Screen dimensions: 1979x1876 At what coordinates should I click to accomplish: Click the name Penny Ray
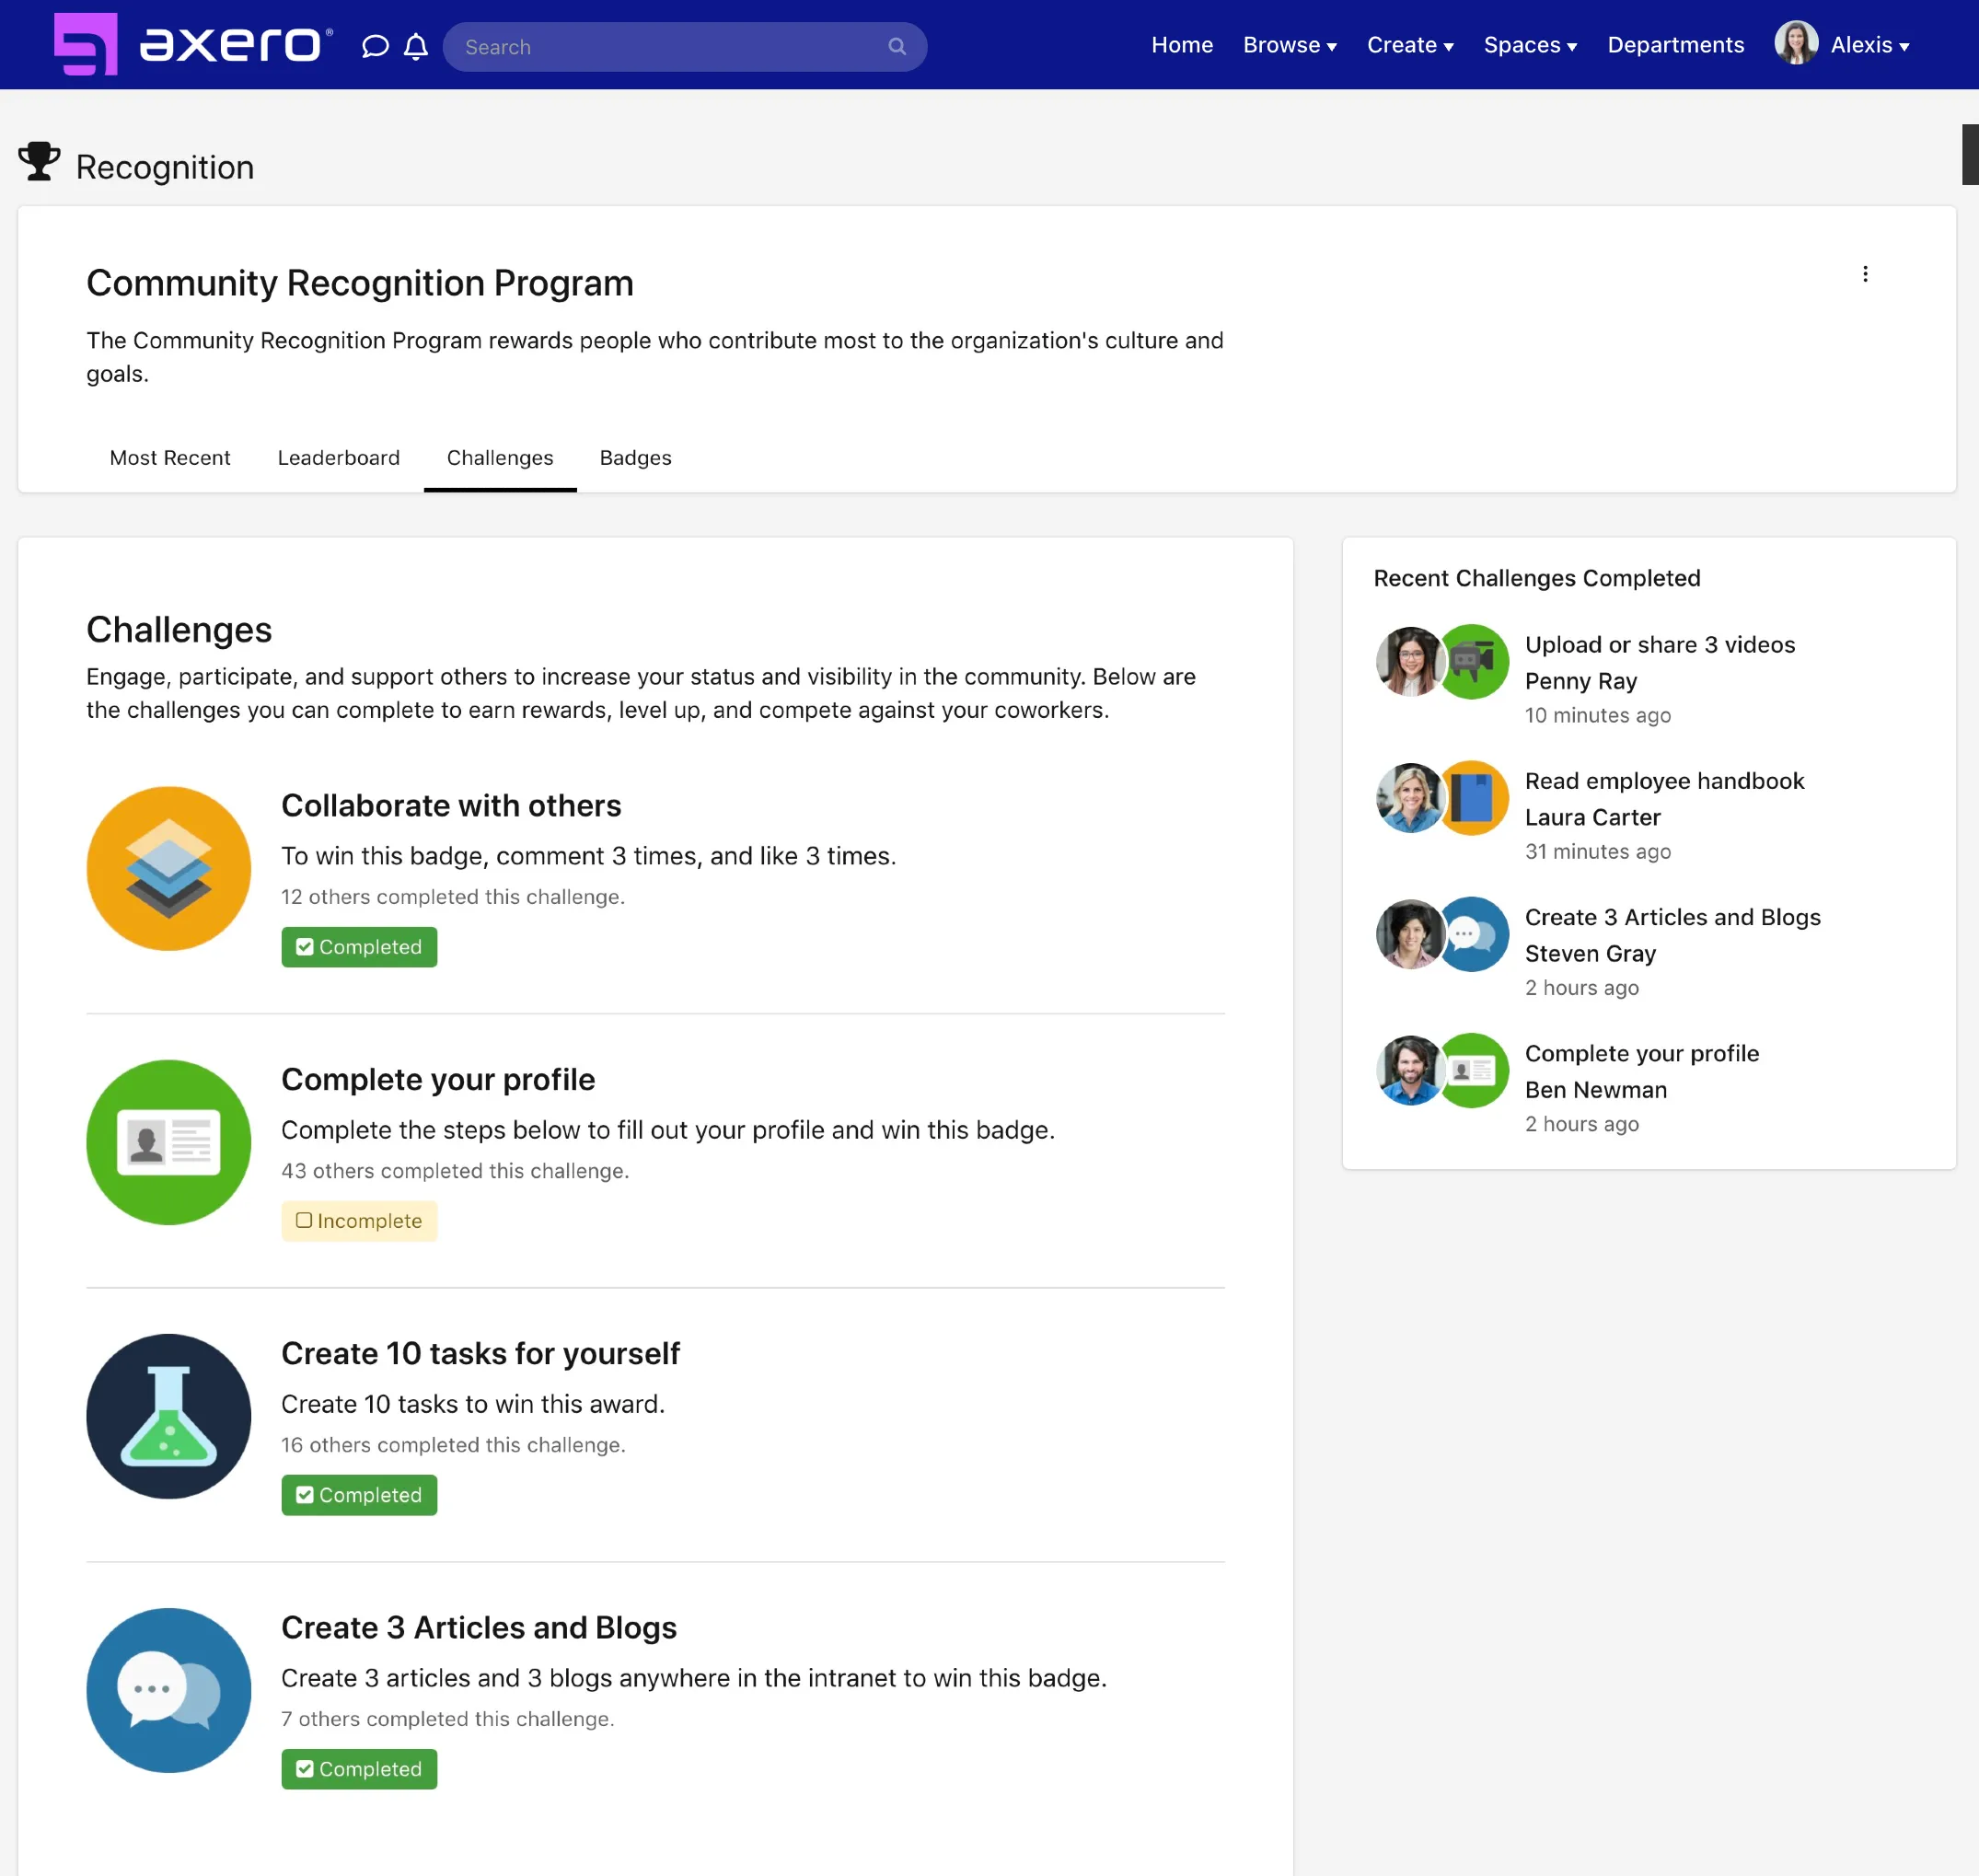pos(1581,681)
